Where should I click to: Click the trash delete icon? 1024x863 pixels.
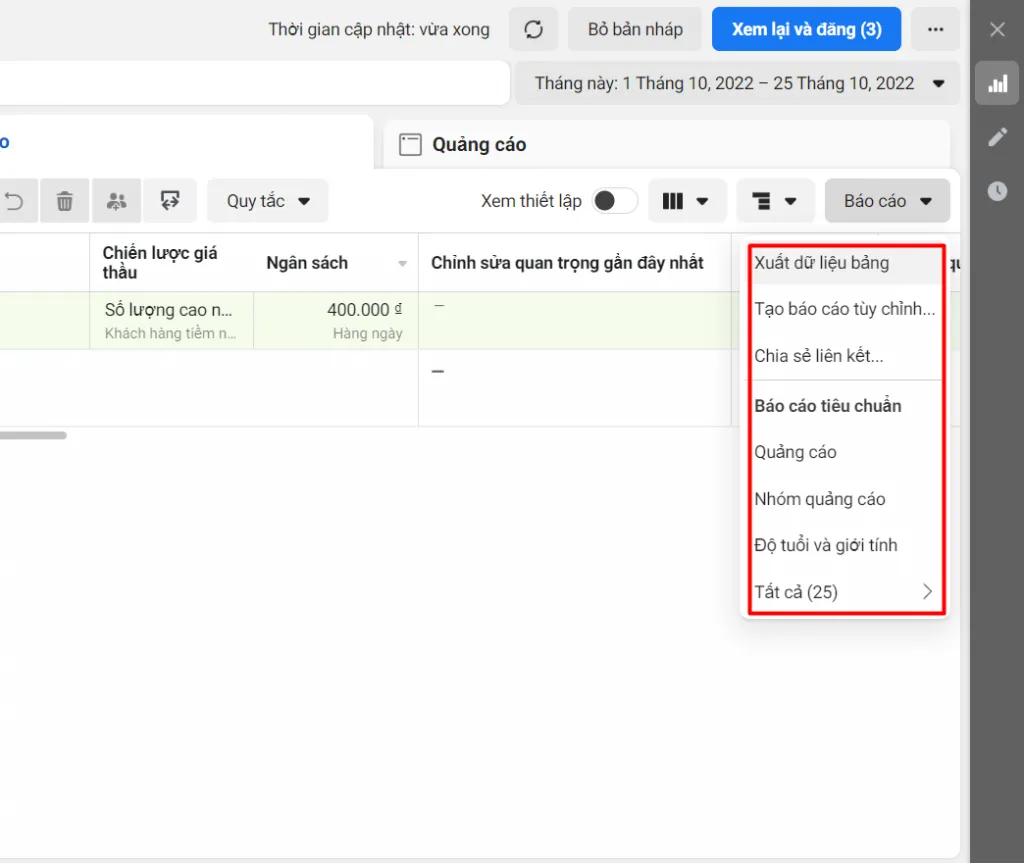[x=65, y=201]
